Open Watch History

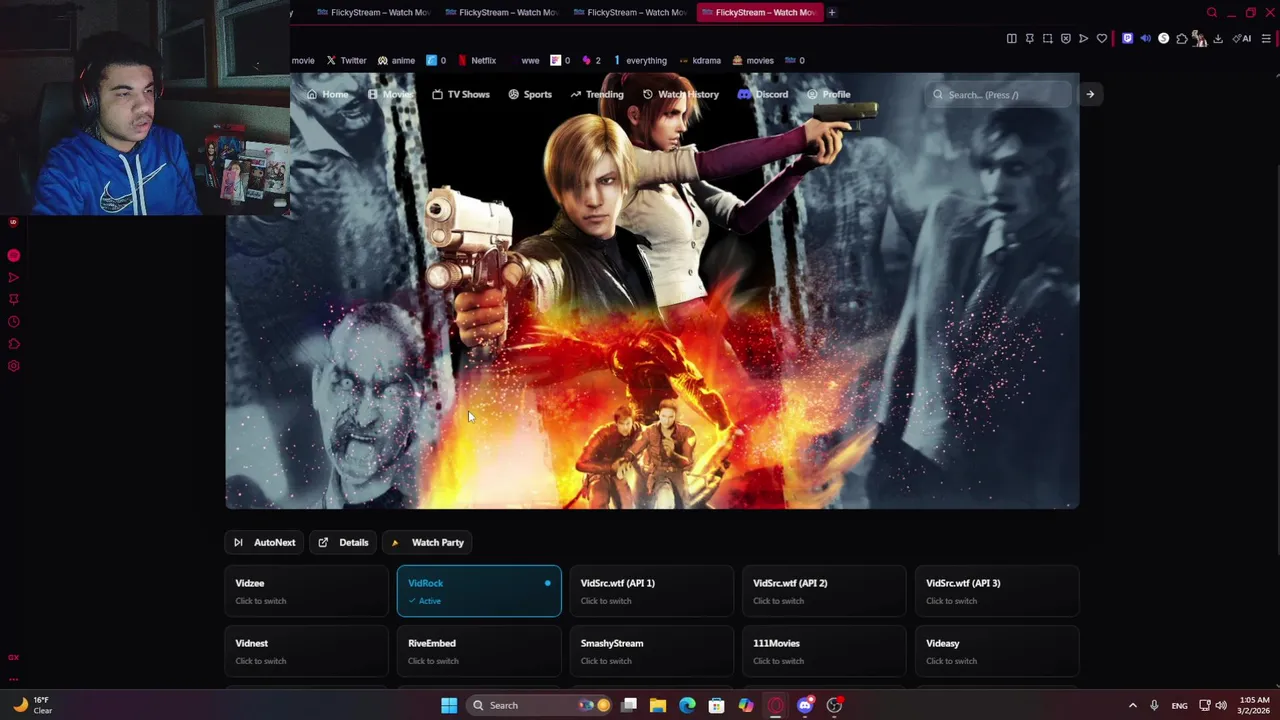681,94
